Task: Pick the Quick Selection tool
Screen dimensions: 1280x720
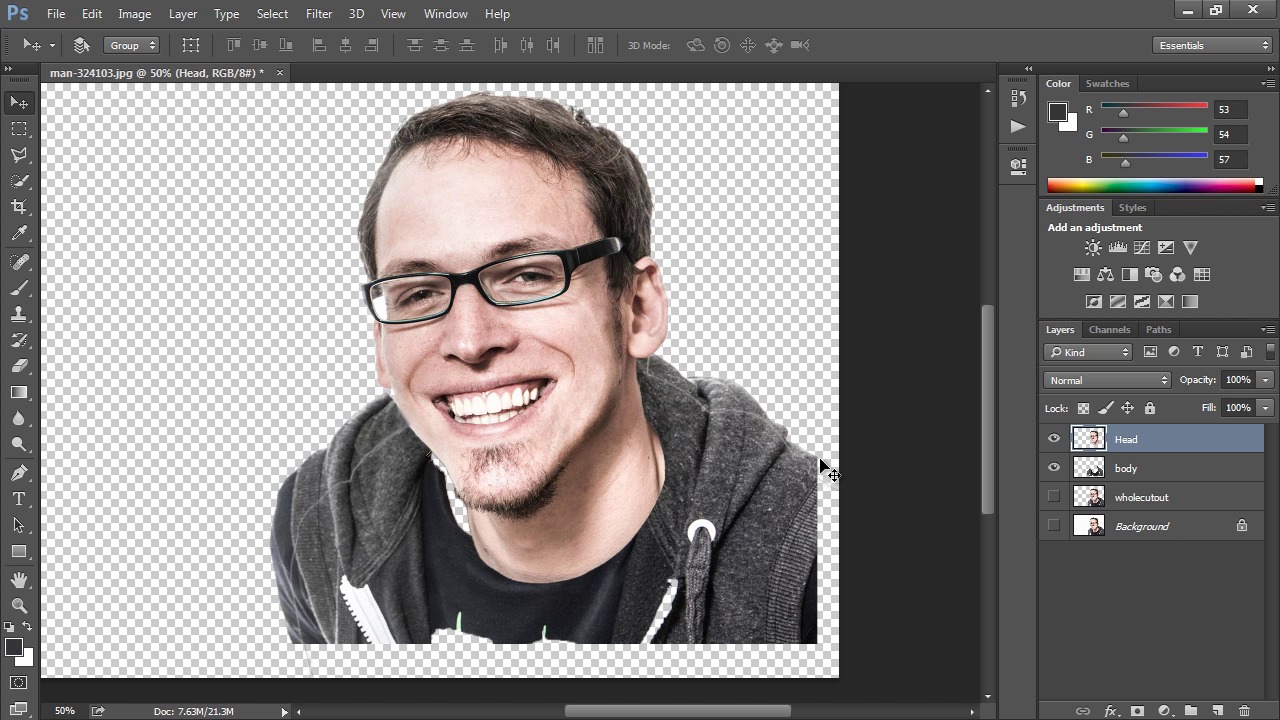Action: point(19,181)
